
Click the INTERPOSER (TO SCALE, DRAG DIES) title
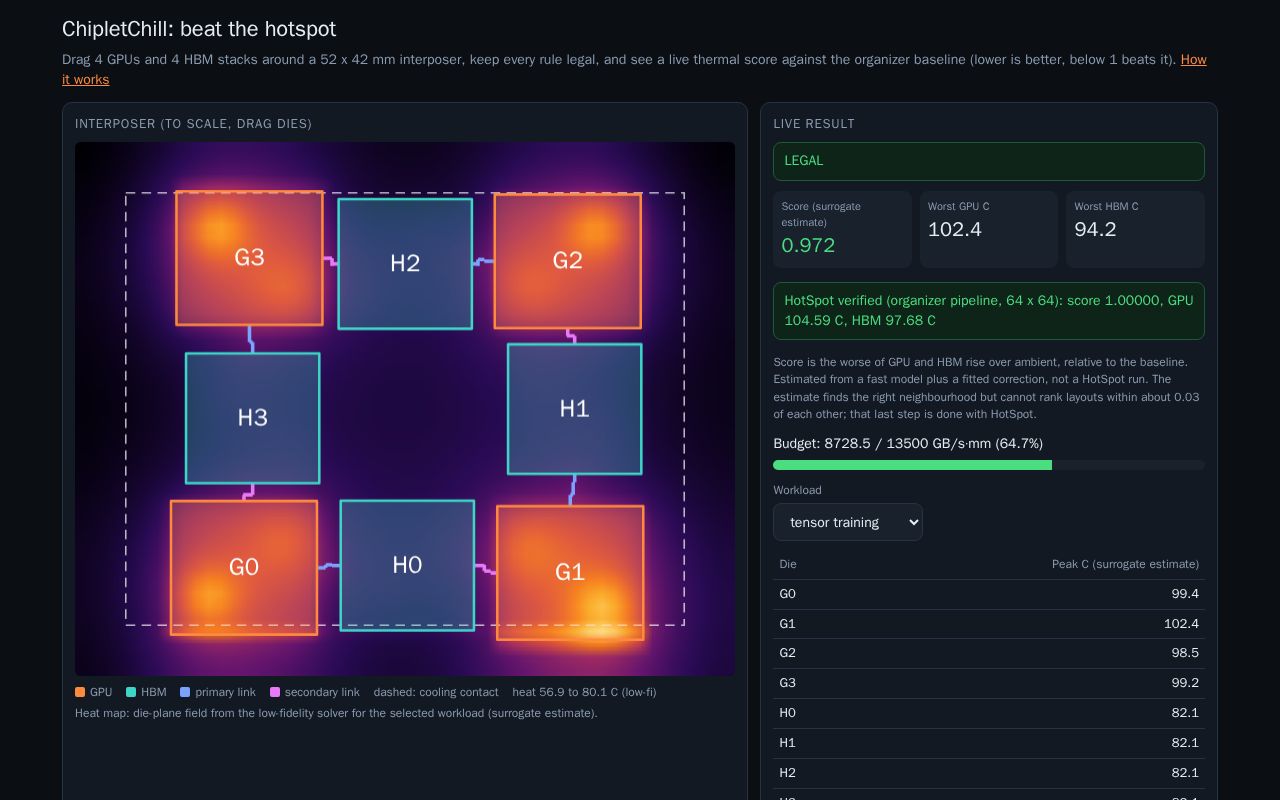coord(193,124)
